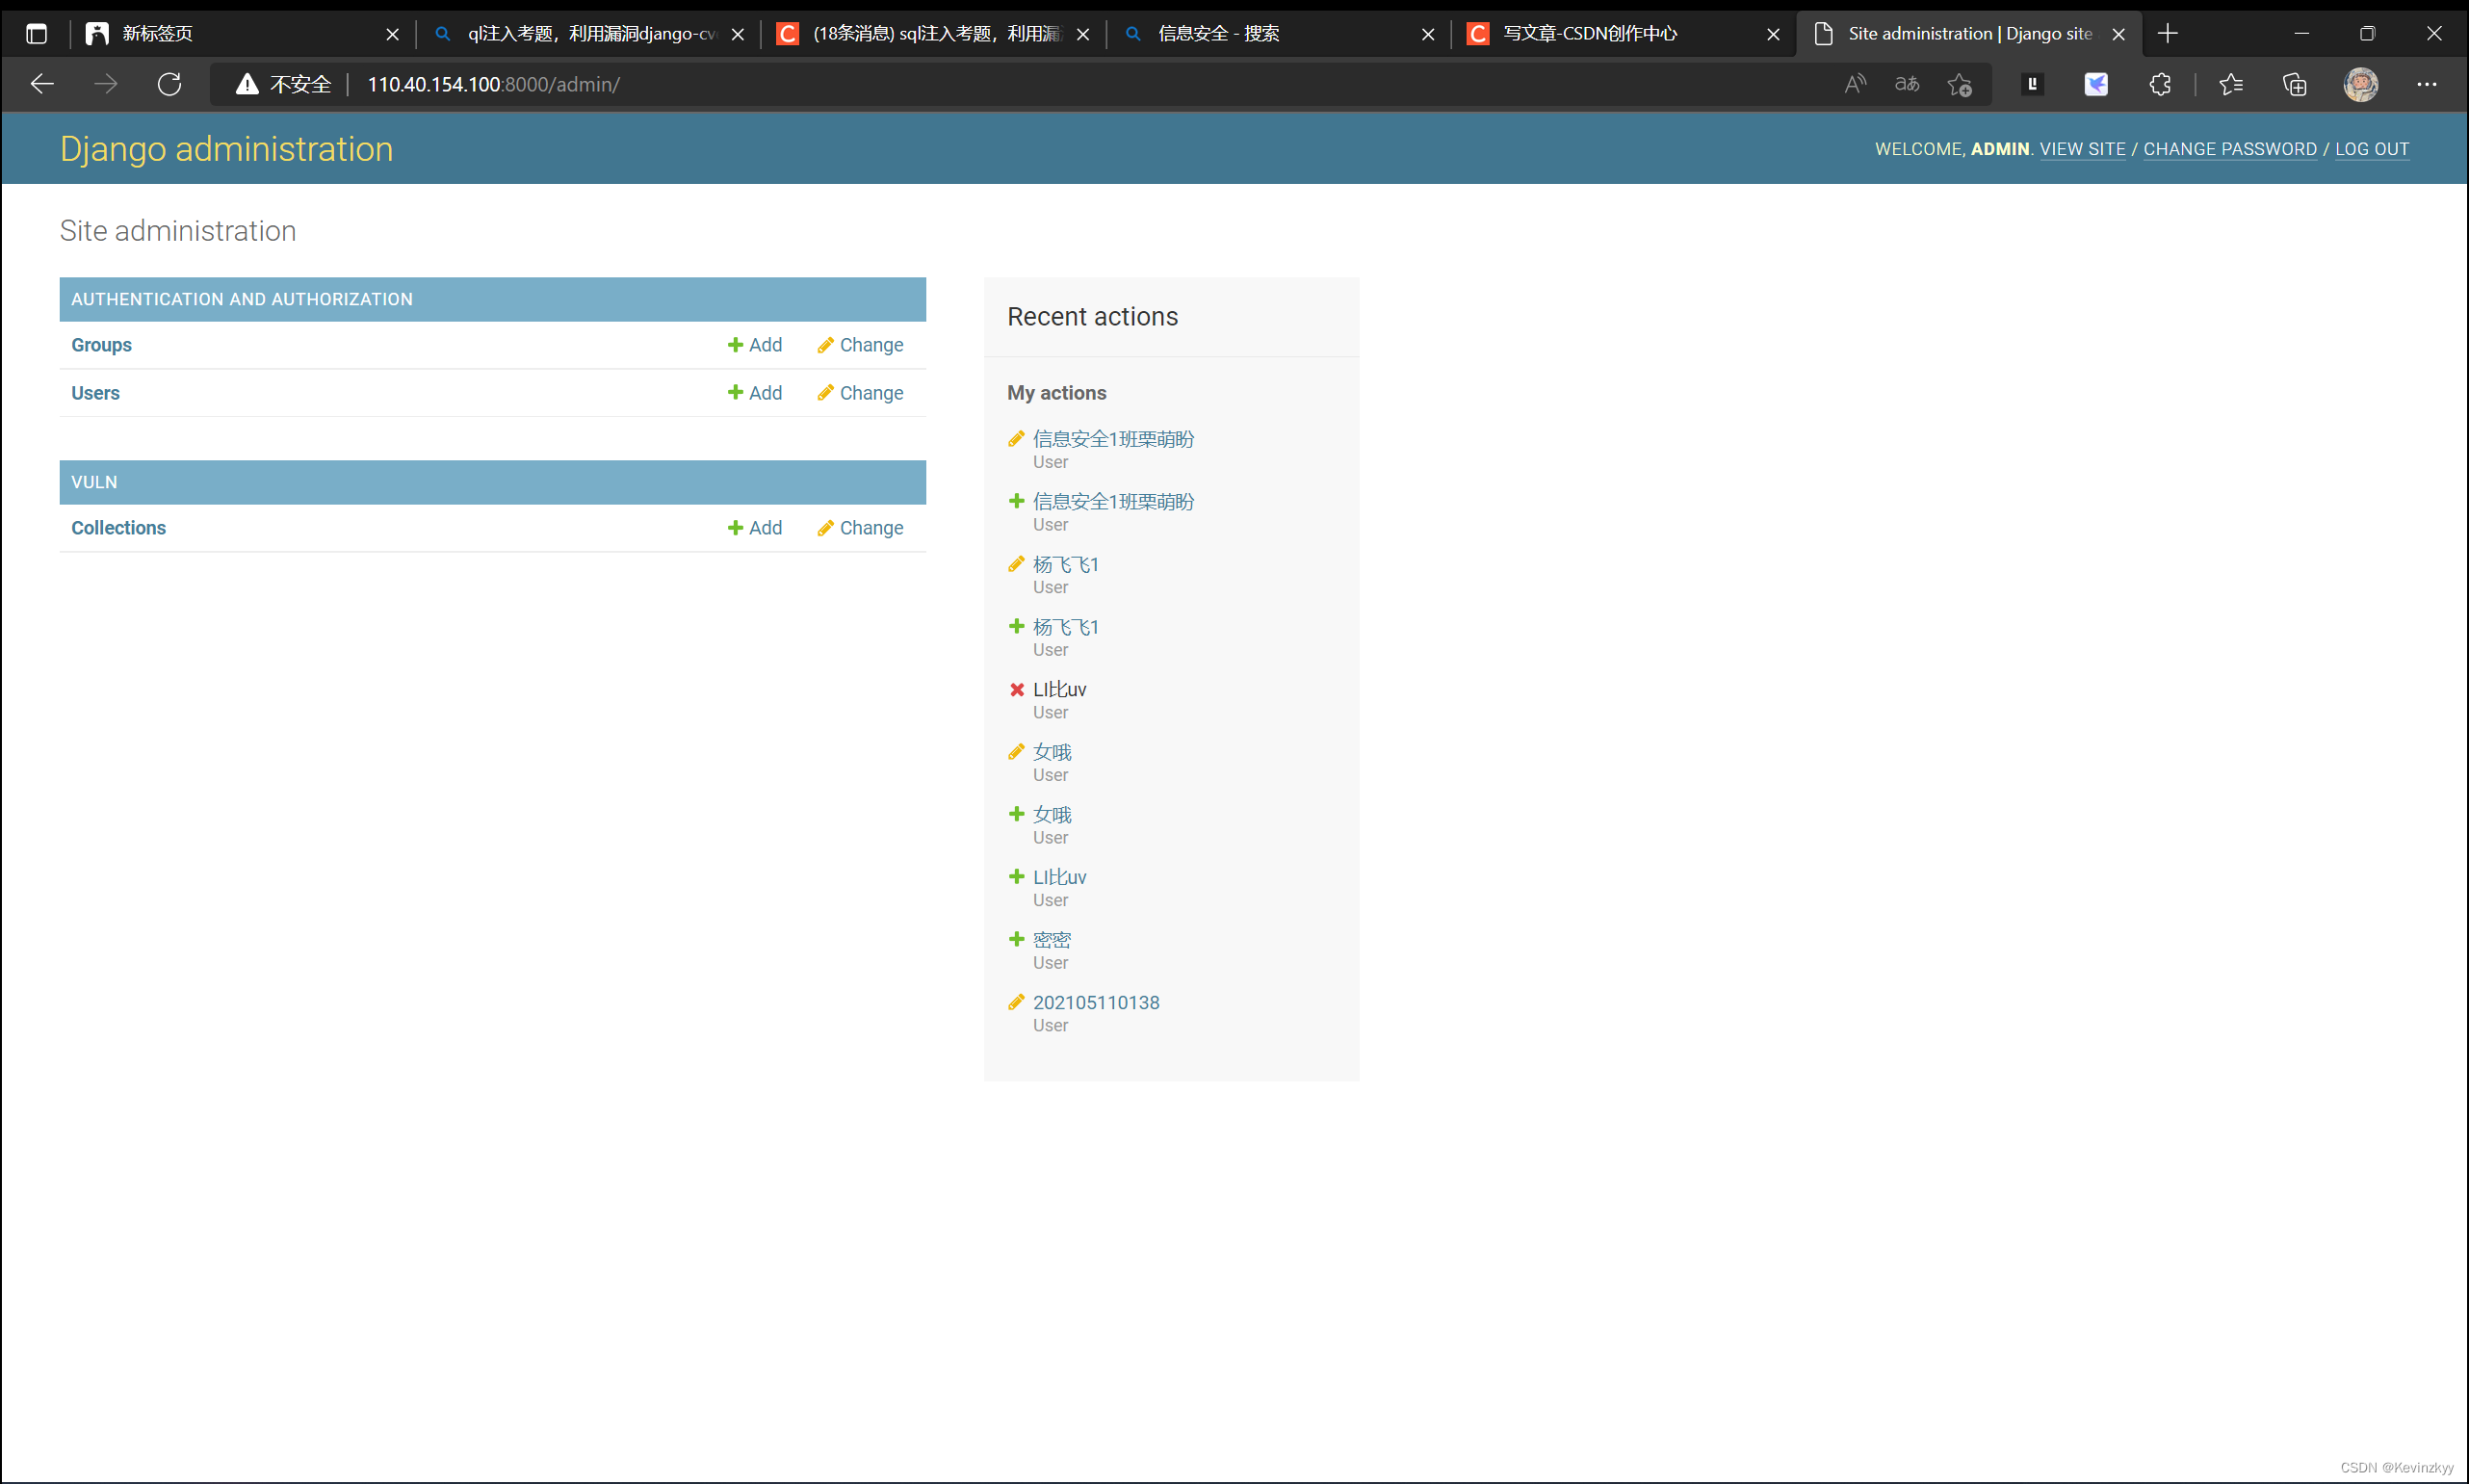Click the deleted LI比uv entry
The height and width of the screenshot is (1484, 2469).
coord(1059,690)
